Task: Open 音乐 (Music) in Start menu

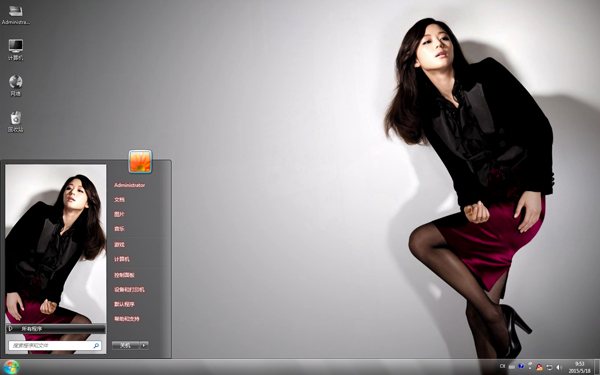Action: pos(119,229)
